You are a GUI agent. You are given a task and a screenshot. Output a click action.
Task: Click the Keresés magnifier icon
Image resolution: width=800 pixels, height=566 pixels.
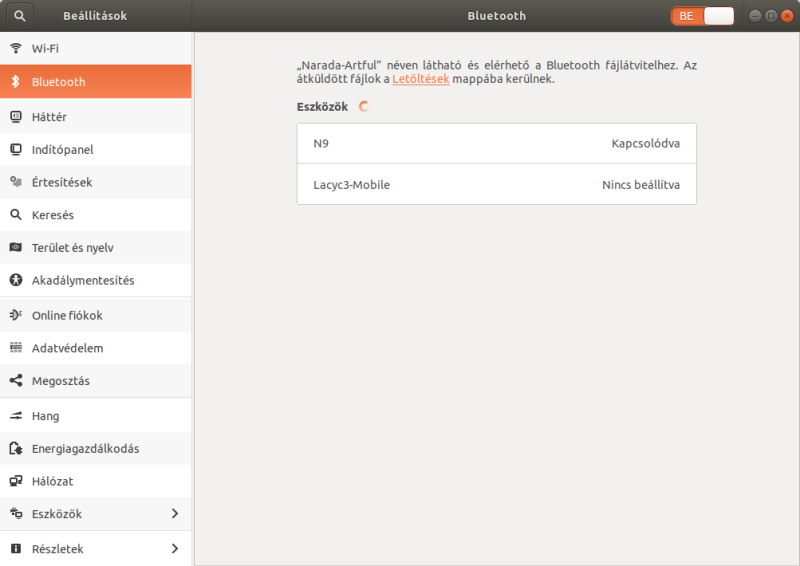tap(16, 215)
